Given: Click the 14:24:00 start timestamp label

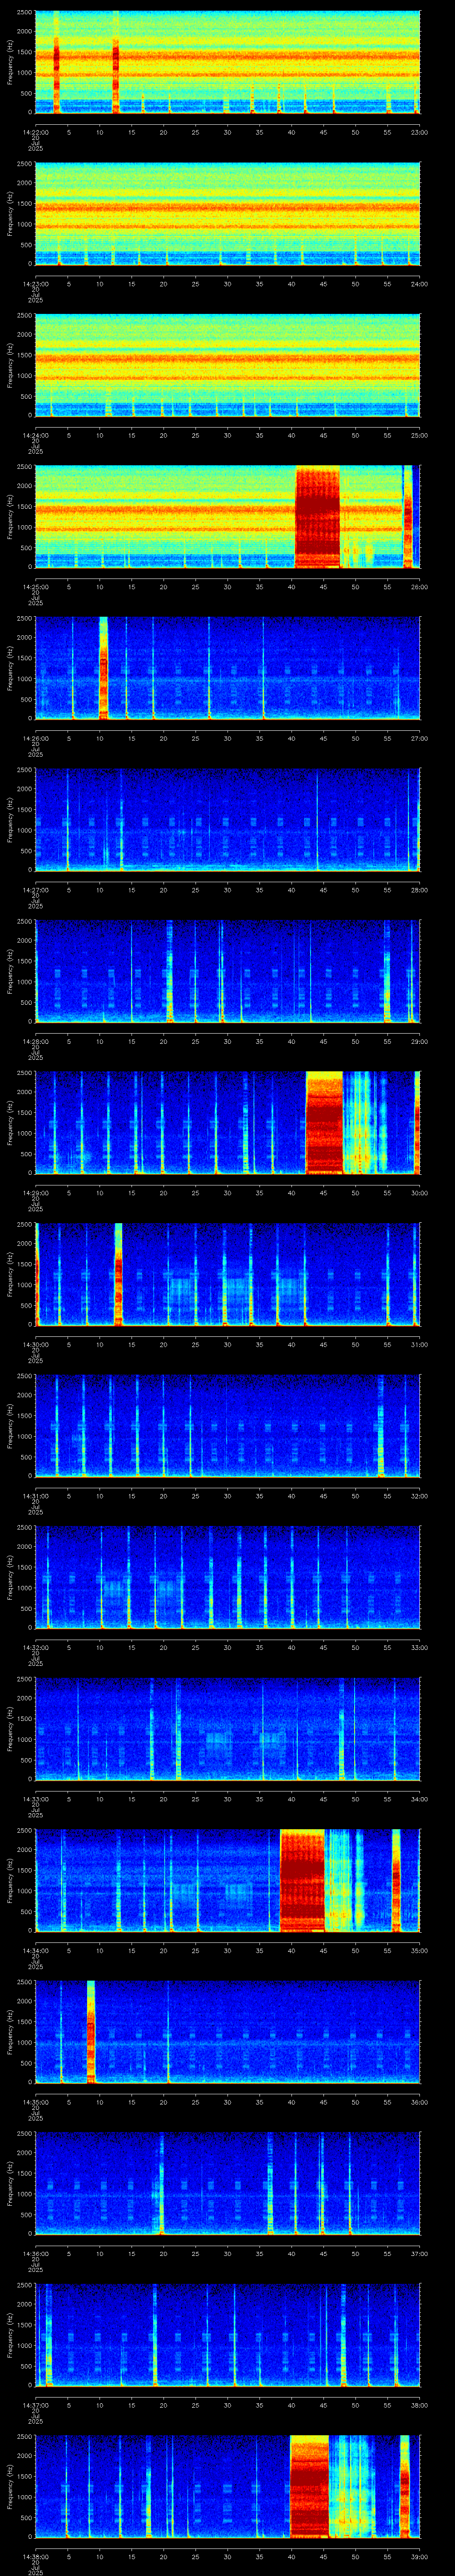Looking at the screenshot, I should click(35, 435).
